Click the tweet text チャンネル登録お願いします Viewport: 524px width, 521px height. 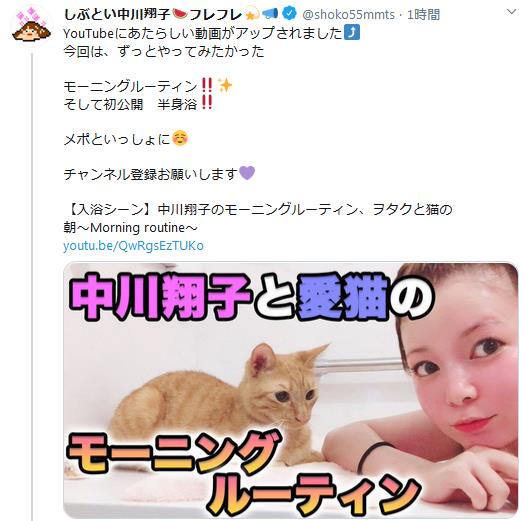click(x=151, y=174)
